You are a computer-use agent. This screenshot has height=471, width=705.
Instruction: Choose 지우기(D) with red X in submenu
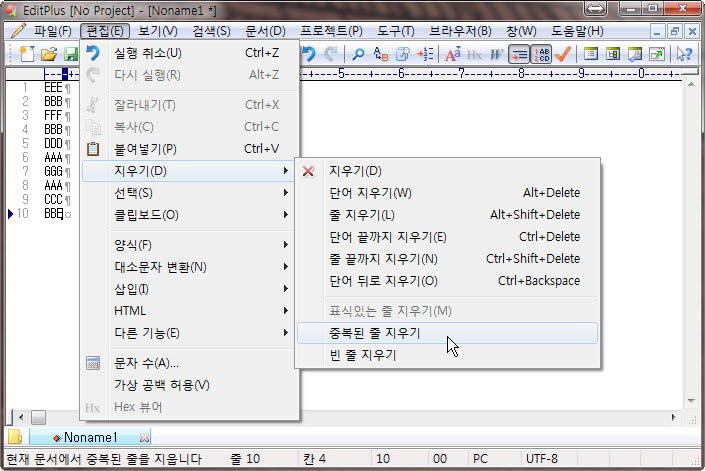[447, 171]
